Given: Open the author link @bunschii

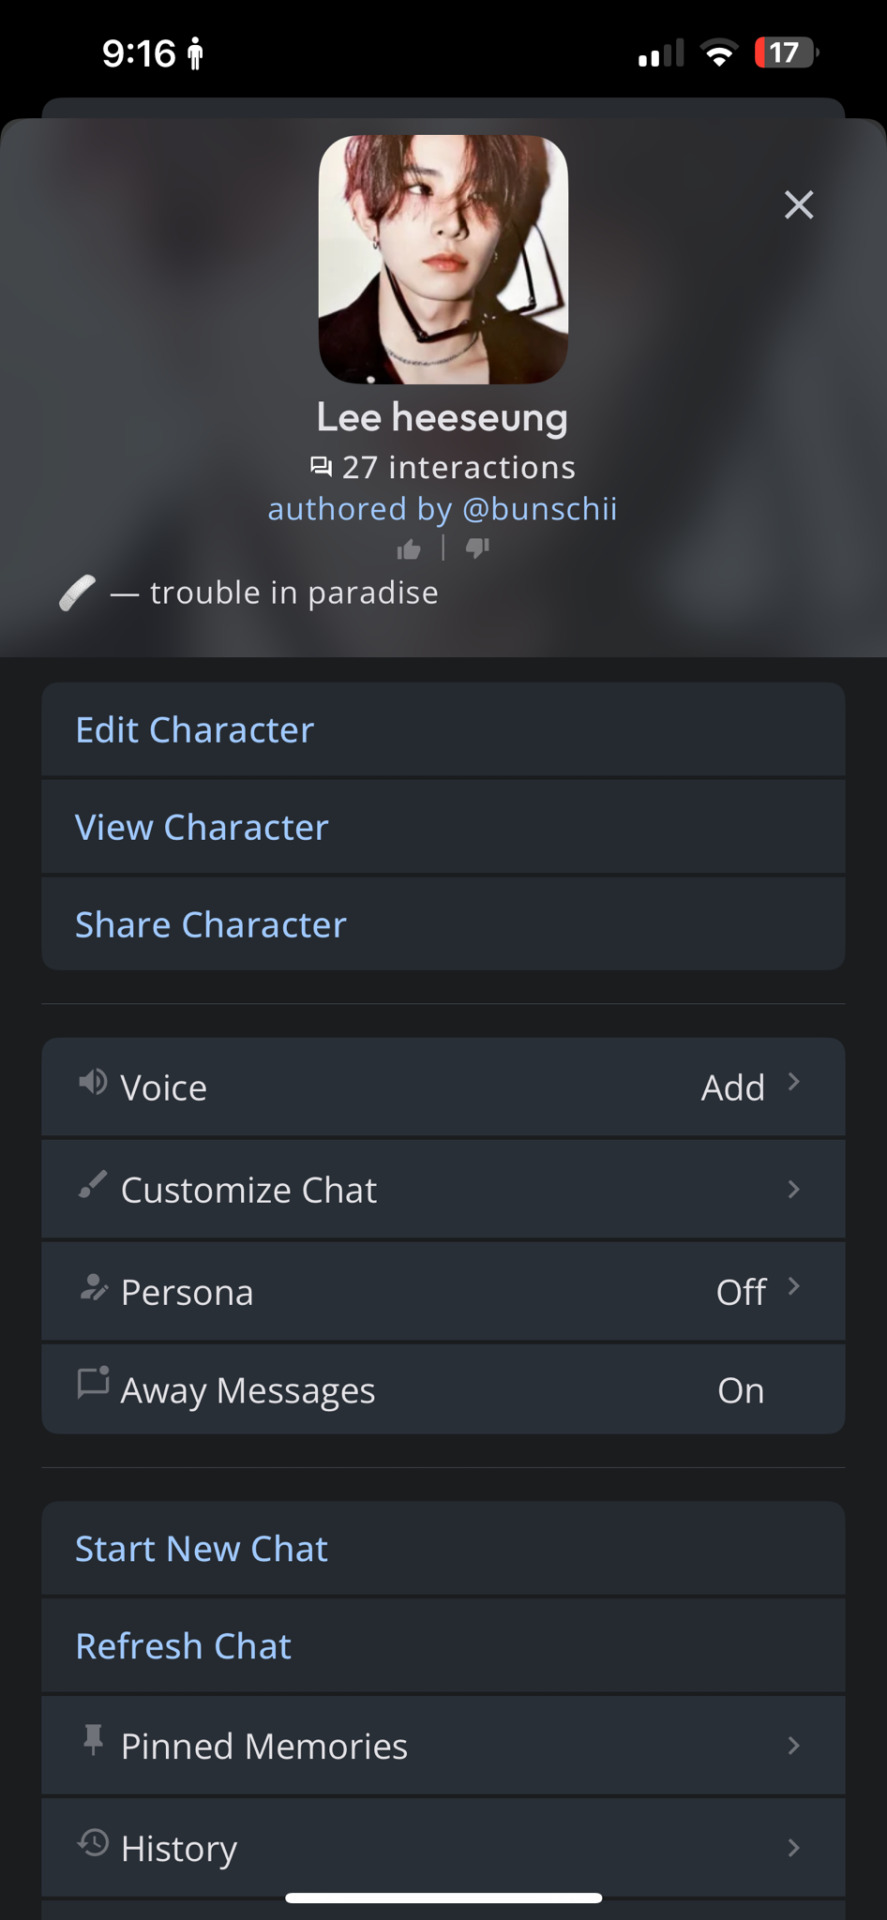Looking at the screenshot, I should 540,509.
